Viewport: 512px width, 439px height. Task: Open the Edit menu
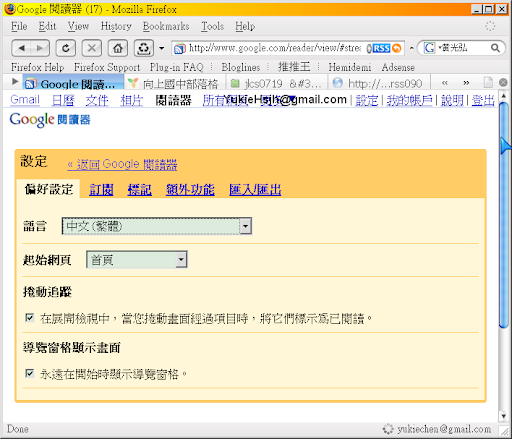(x=47, y=26)
